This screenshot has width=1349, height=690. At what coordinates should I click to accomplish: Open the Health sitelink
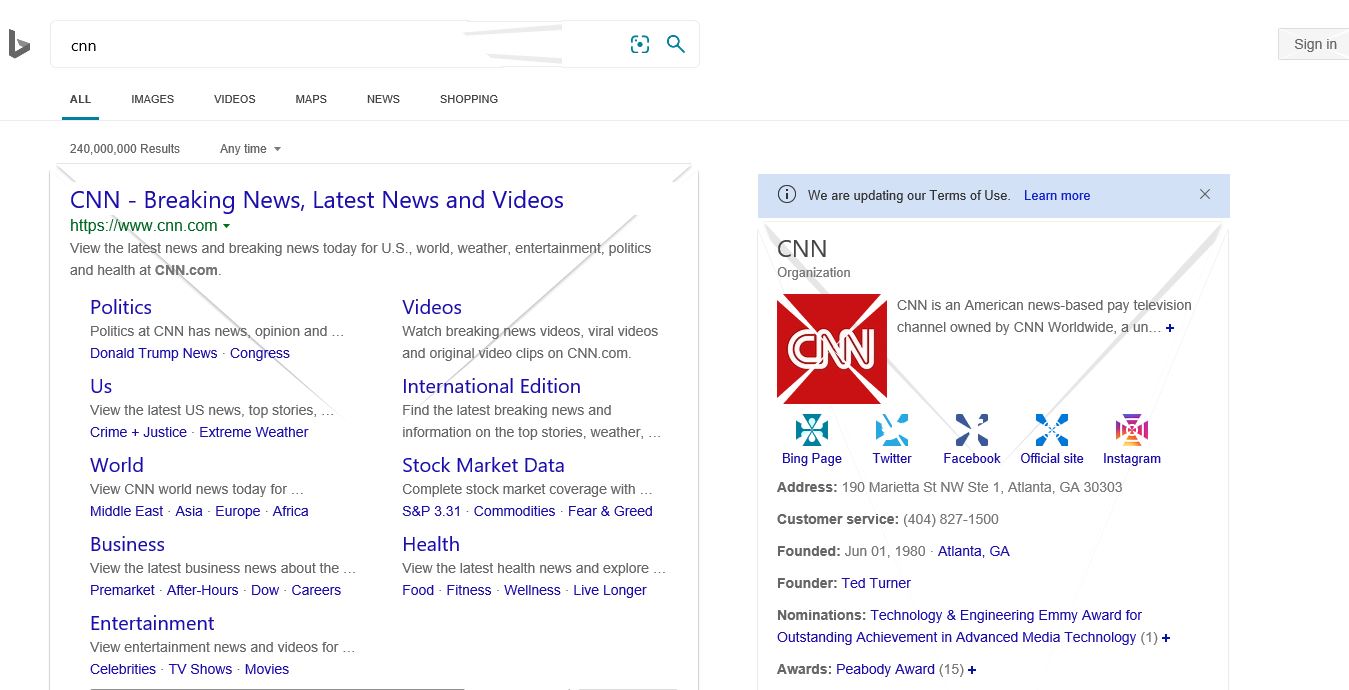tap(431, 544)
